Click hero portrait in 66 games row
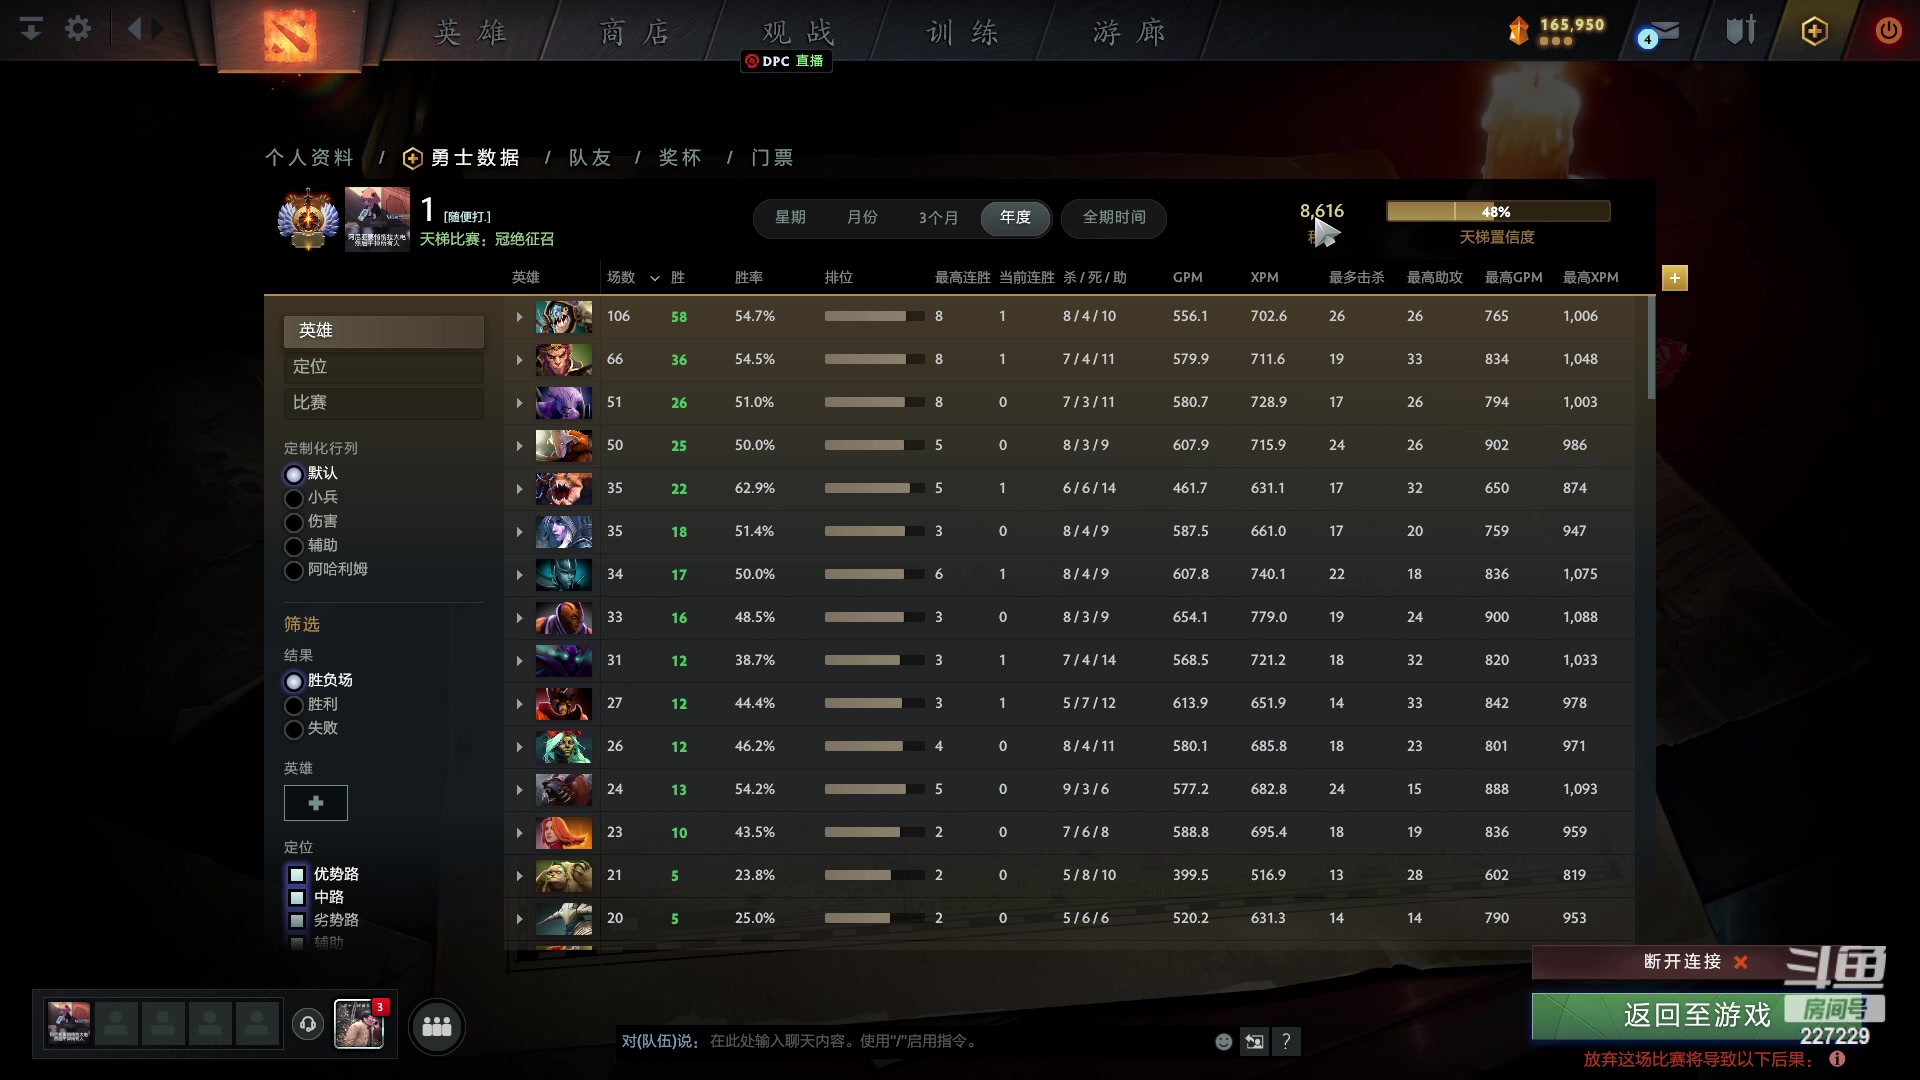 coord(564,360)
